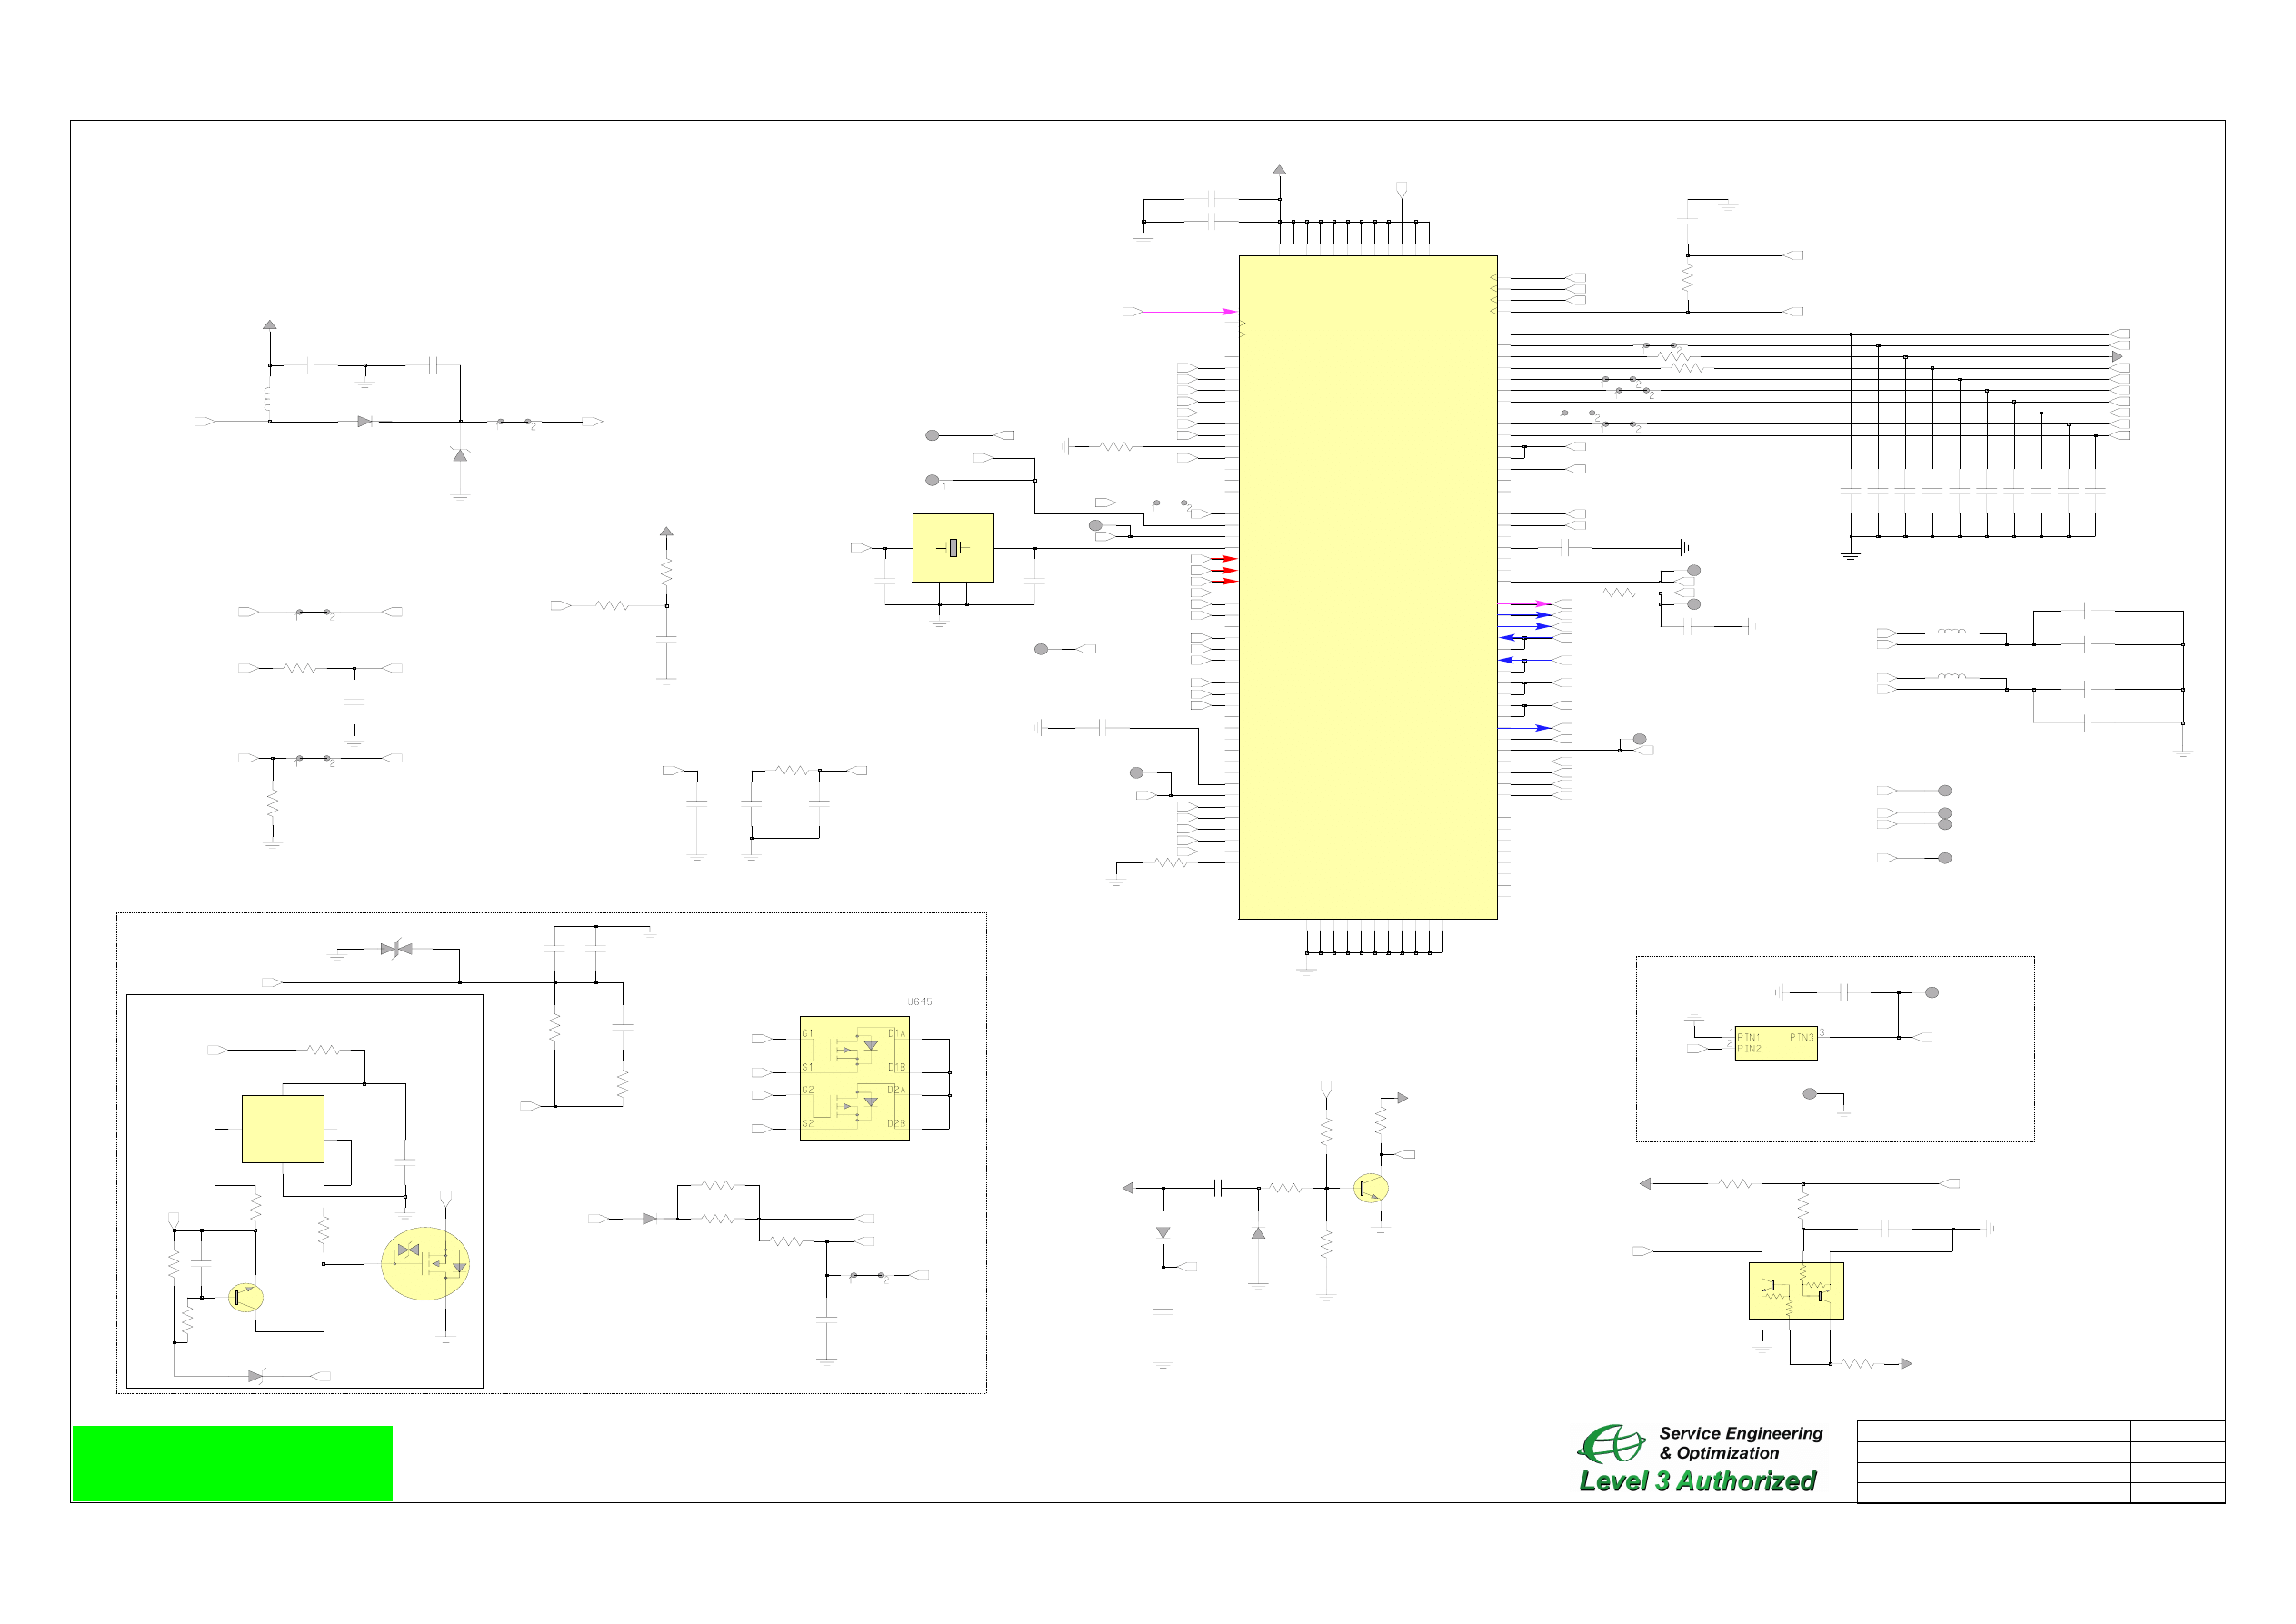Click the large yellow central IC block

1367,587
